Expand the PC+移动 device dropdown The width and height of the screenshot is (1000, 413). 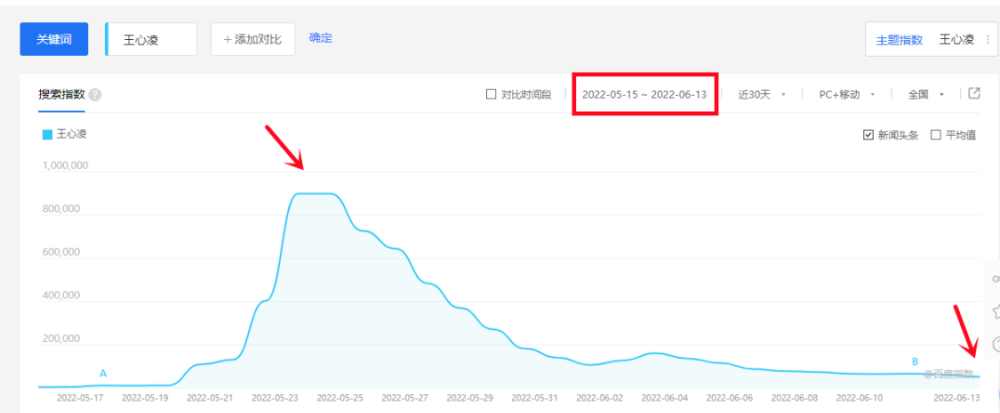846,94
